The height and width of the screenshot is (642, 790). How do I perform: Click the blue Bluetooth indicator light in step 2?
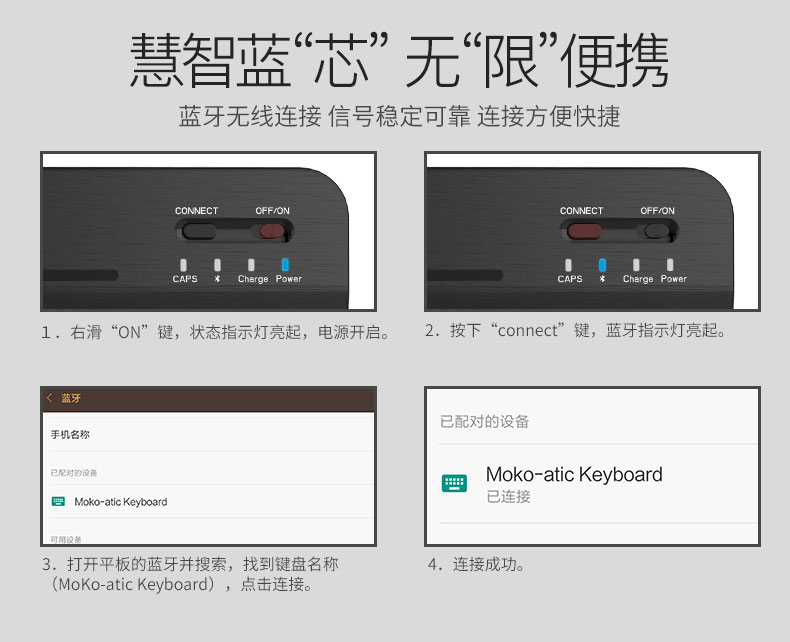click(602, 265)
